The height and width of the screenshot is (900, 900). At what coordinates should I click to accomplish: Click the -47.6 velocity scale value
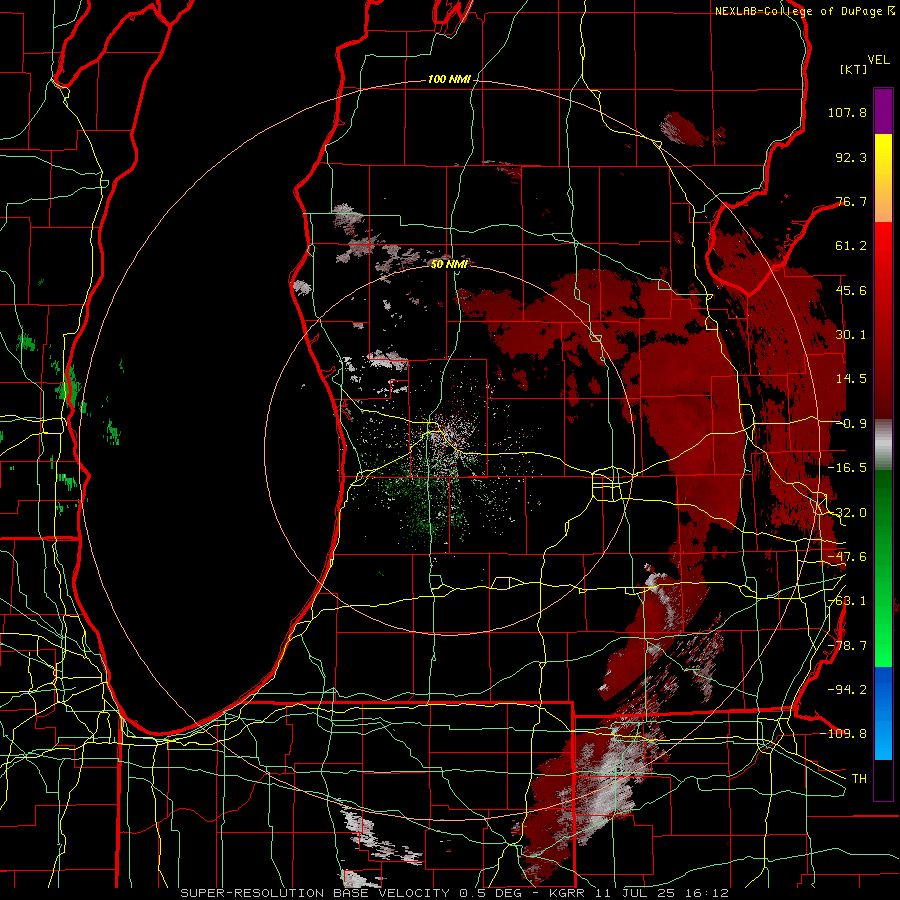tap(847, 557)
